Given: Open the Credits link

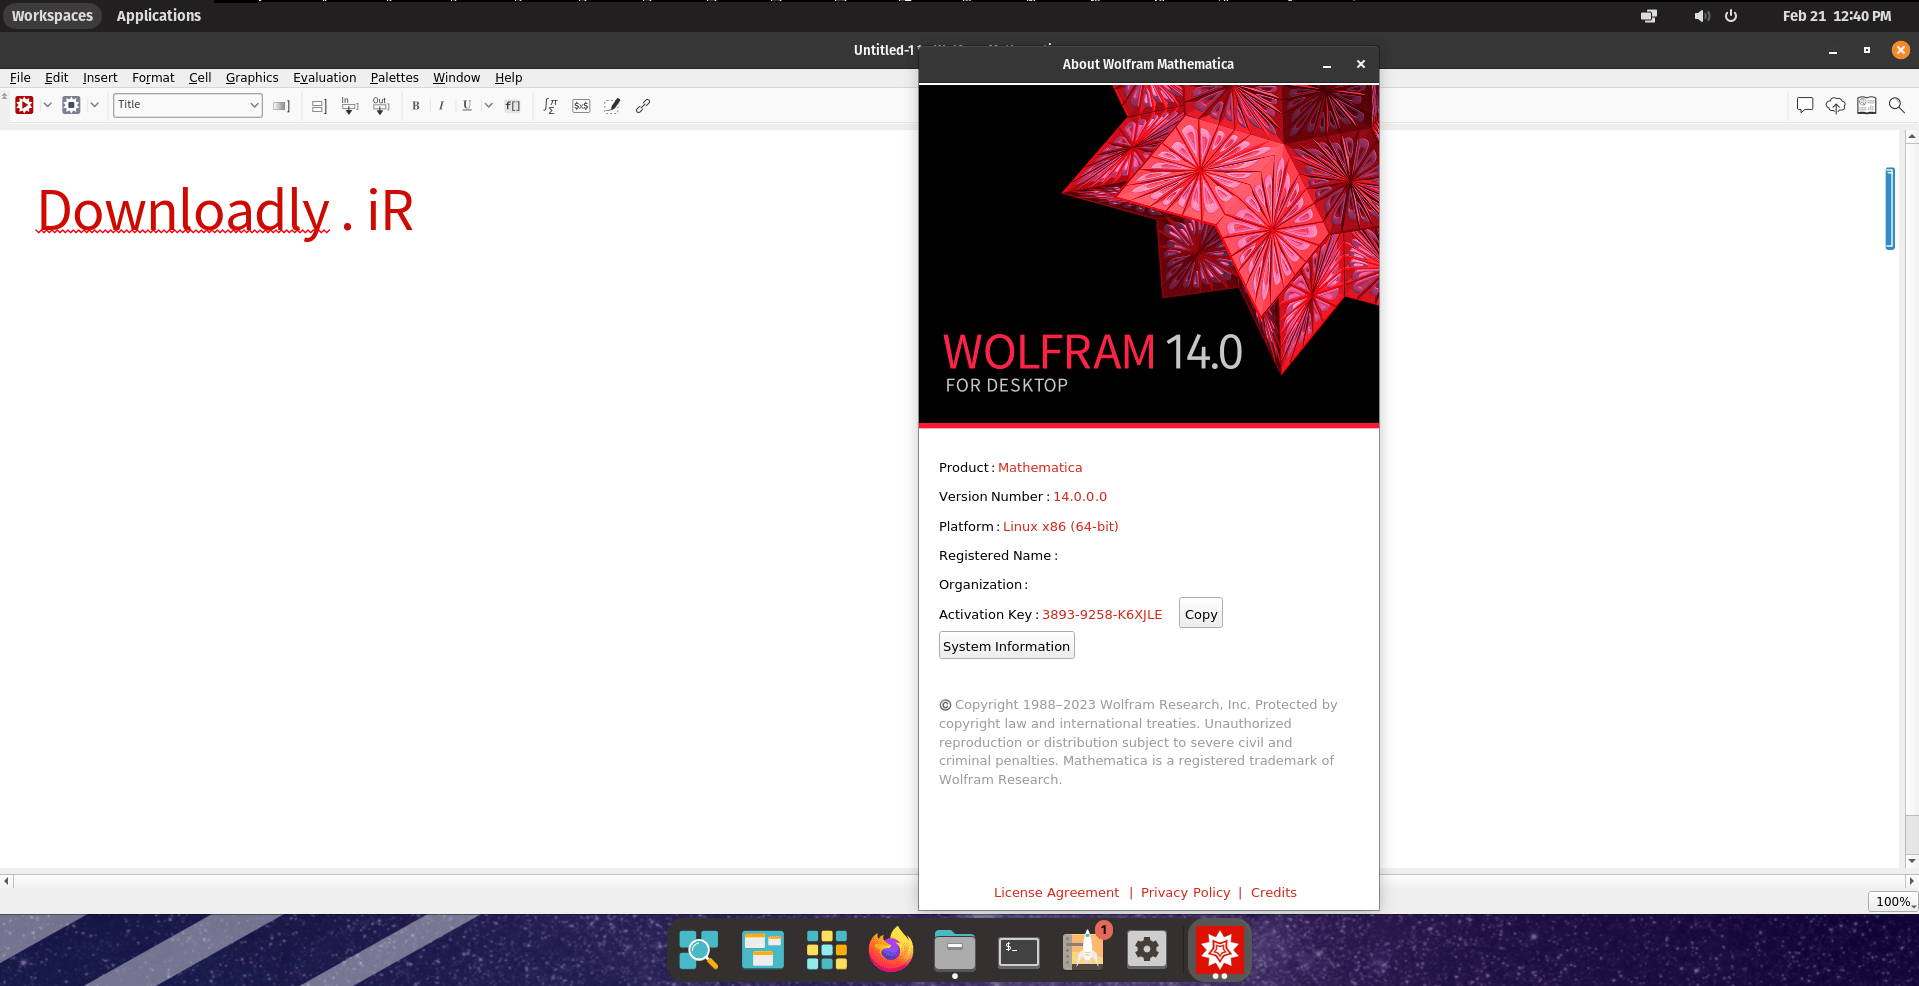Looking at the screenshot, I should [x=1273, y=893].
